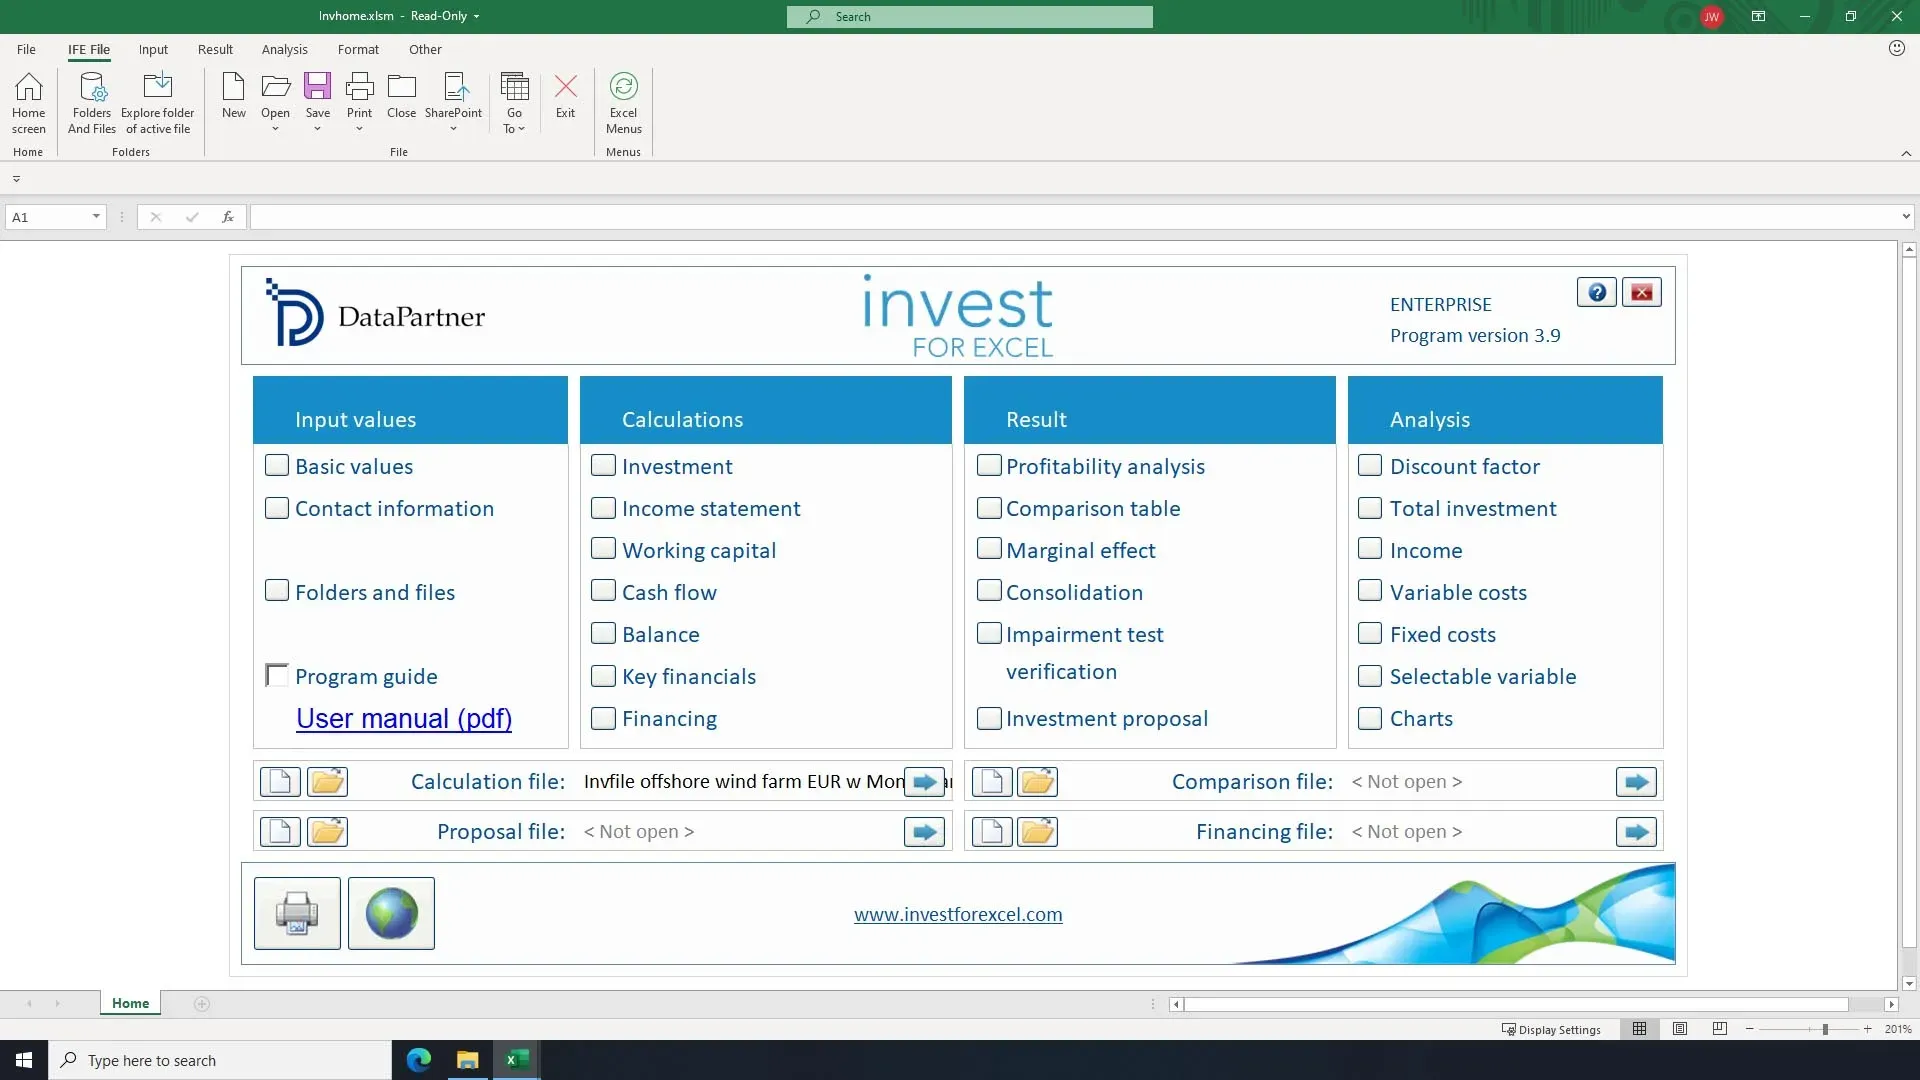Open Folders And Files ribbon tool
The image size is (1920, 1080).
coord(92,102)
